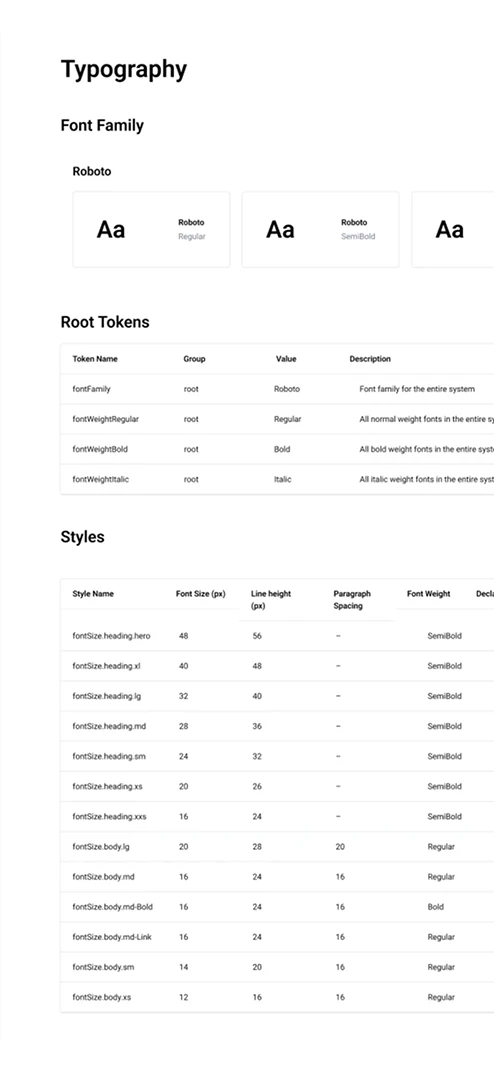494x1071 pixels.
Task: Select the fontWeightBold token cell
Action: tap(100, 449)
